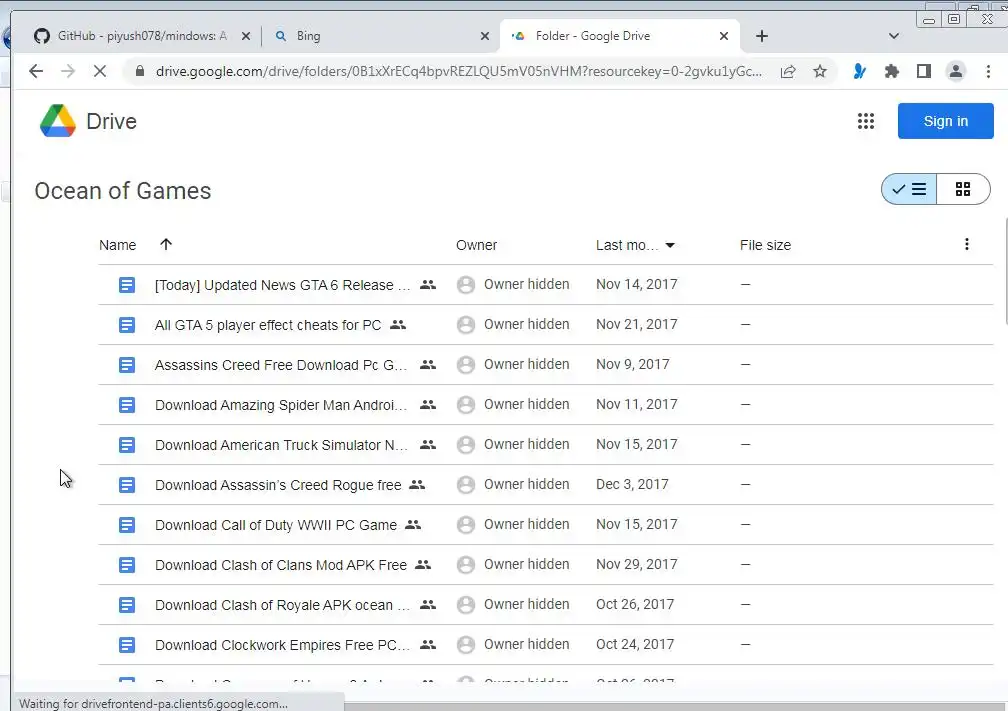Open the file list more options menu
The width and height of the screenshot is (1008, 711).
(966, 244)
